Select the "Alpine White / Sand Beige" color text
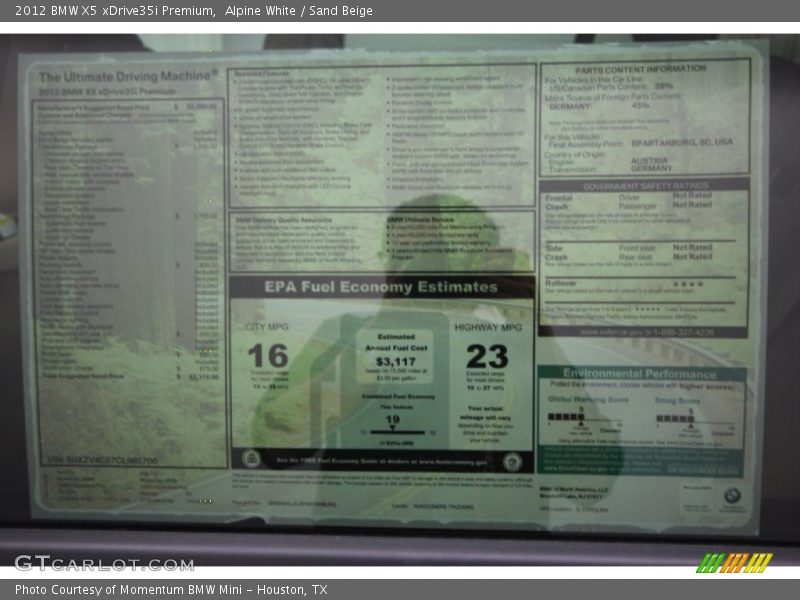The image size is (800, 600). tap(298, 11)
